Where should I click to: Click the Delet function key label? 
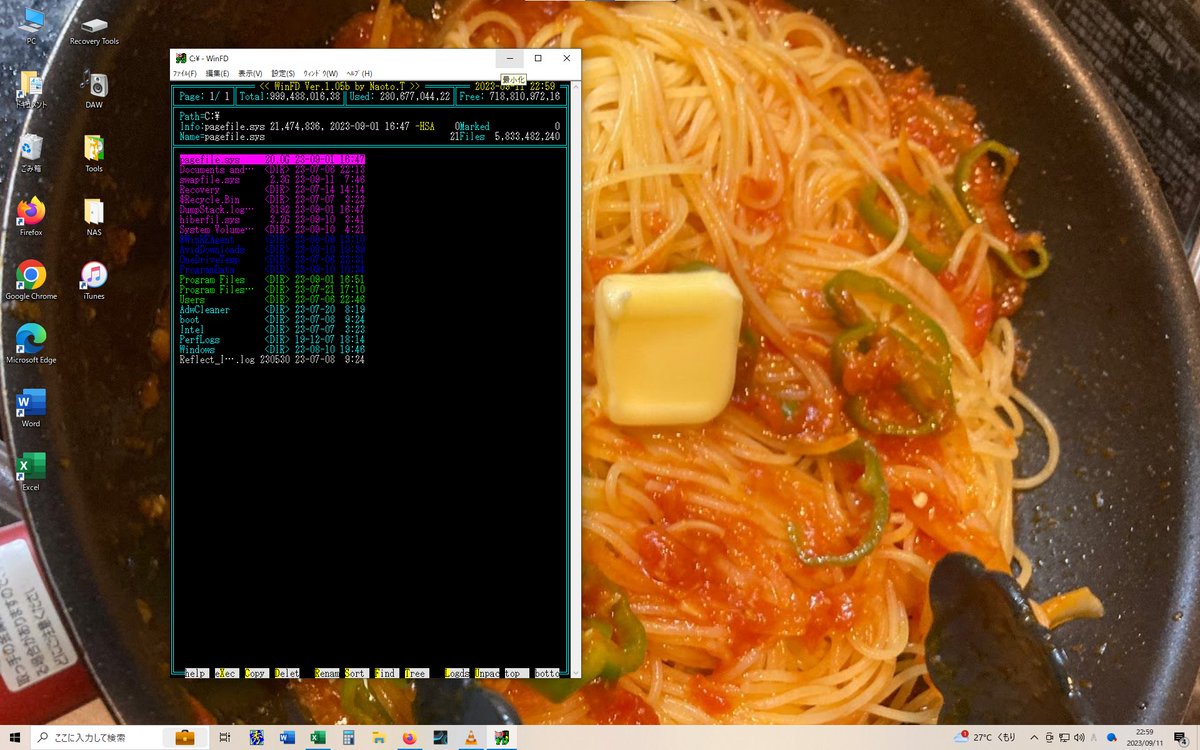tap(287, 673)
